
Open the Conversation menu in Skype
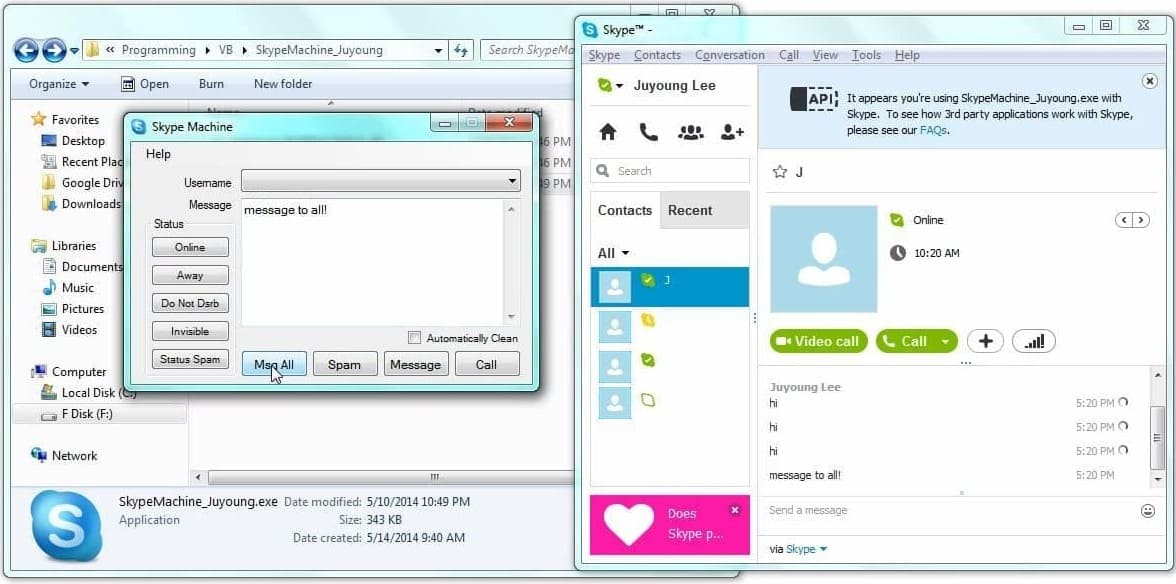729,55
